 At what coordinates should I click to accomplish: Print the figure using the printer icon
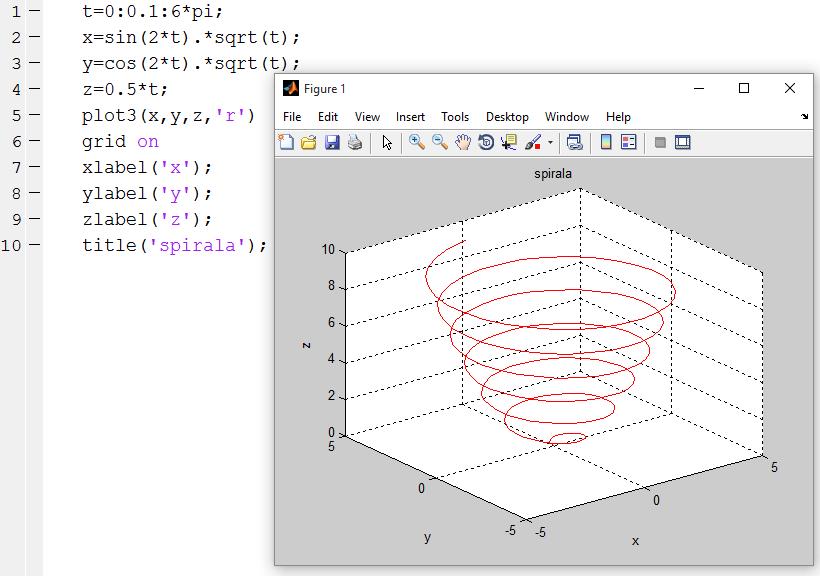point(355,142)
